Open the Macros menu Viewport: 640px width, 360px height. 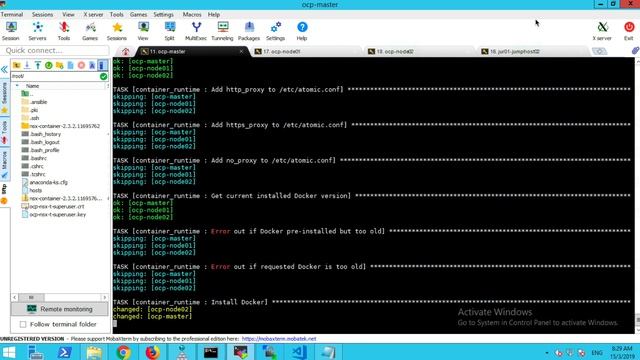(192, 15)
